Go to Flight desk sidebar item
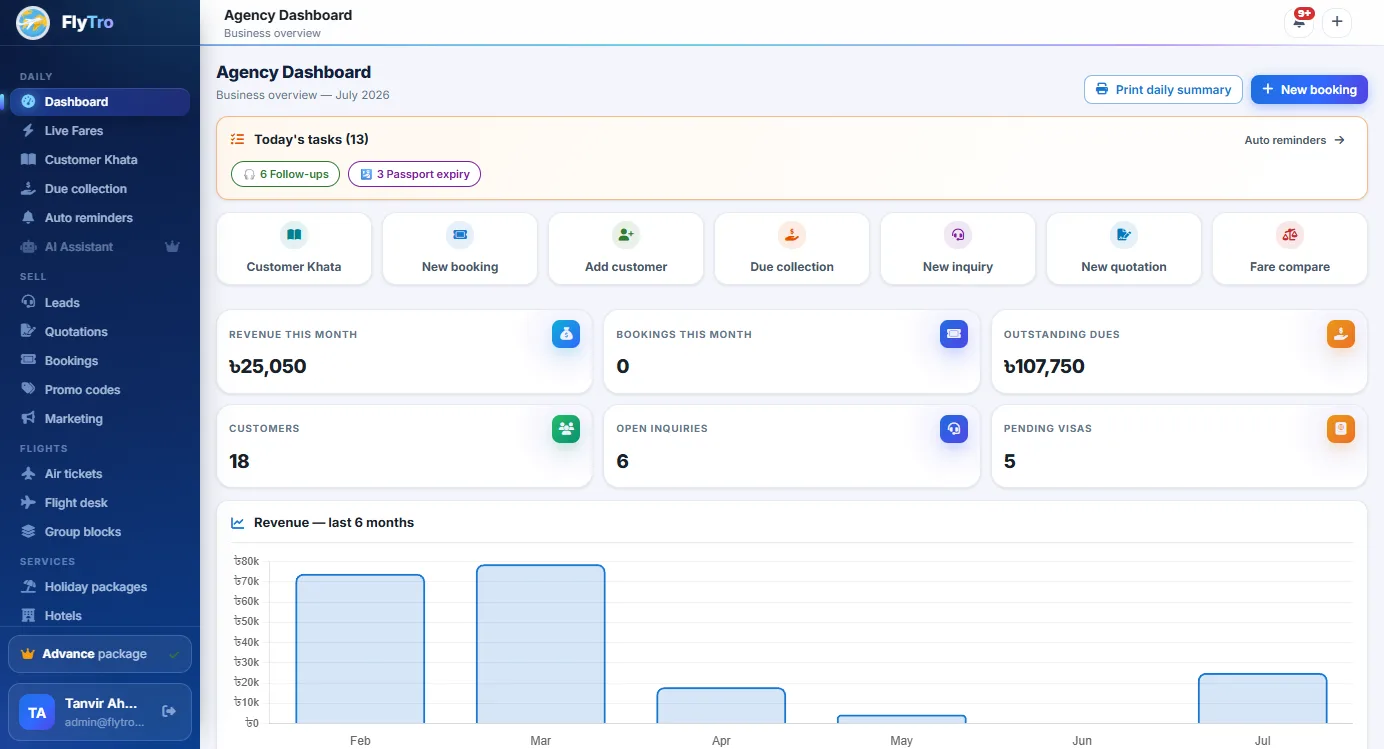The image size is (1384, 749). pyautogui.click(x=100, y=503)
